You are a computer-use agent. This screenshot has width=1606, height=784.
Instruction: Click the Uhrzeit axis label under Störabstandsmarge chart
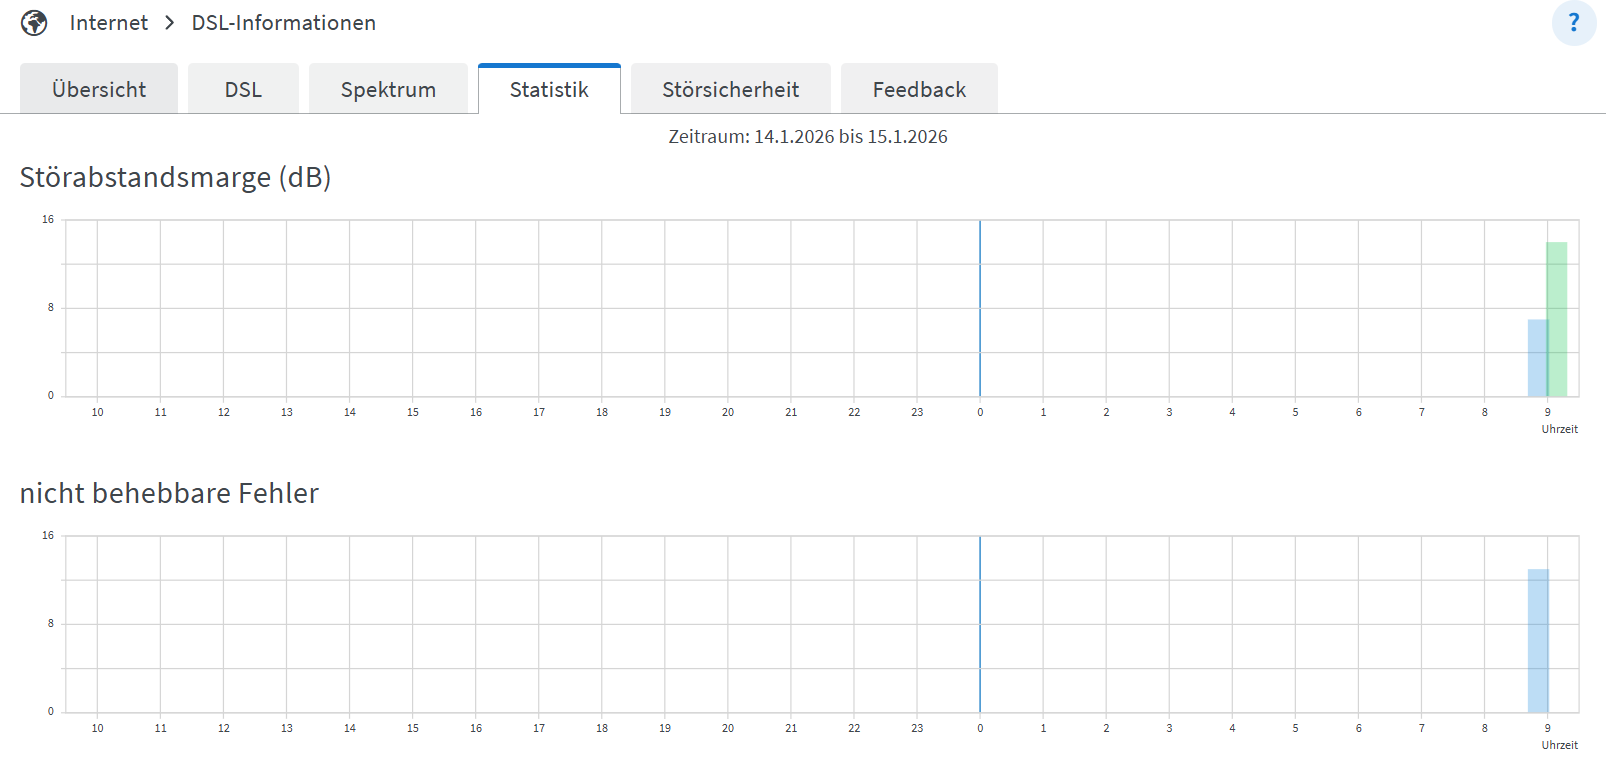tap(1559, 429)
